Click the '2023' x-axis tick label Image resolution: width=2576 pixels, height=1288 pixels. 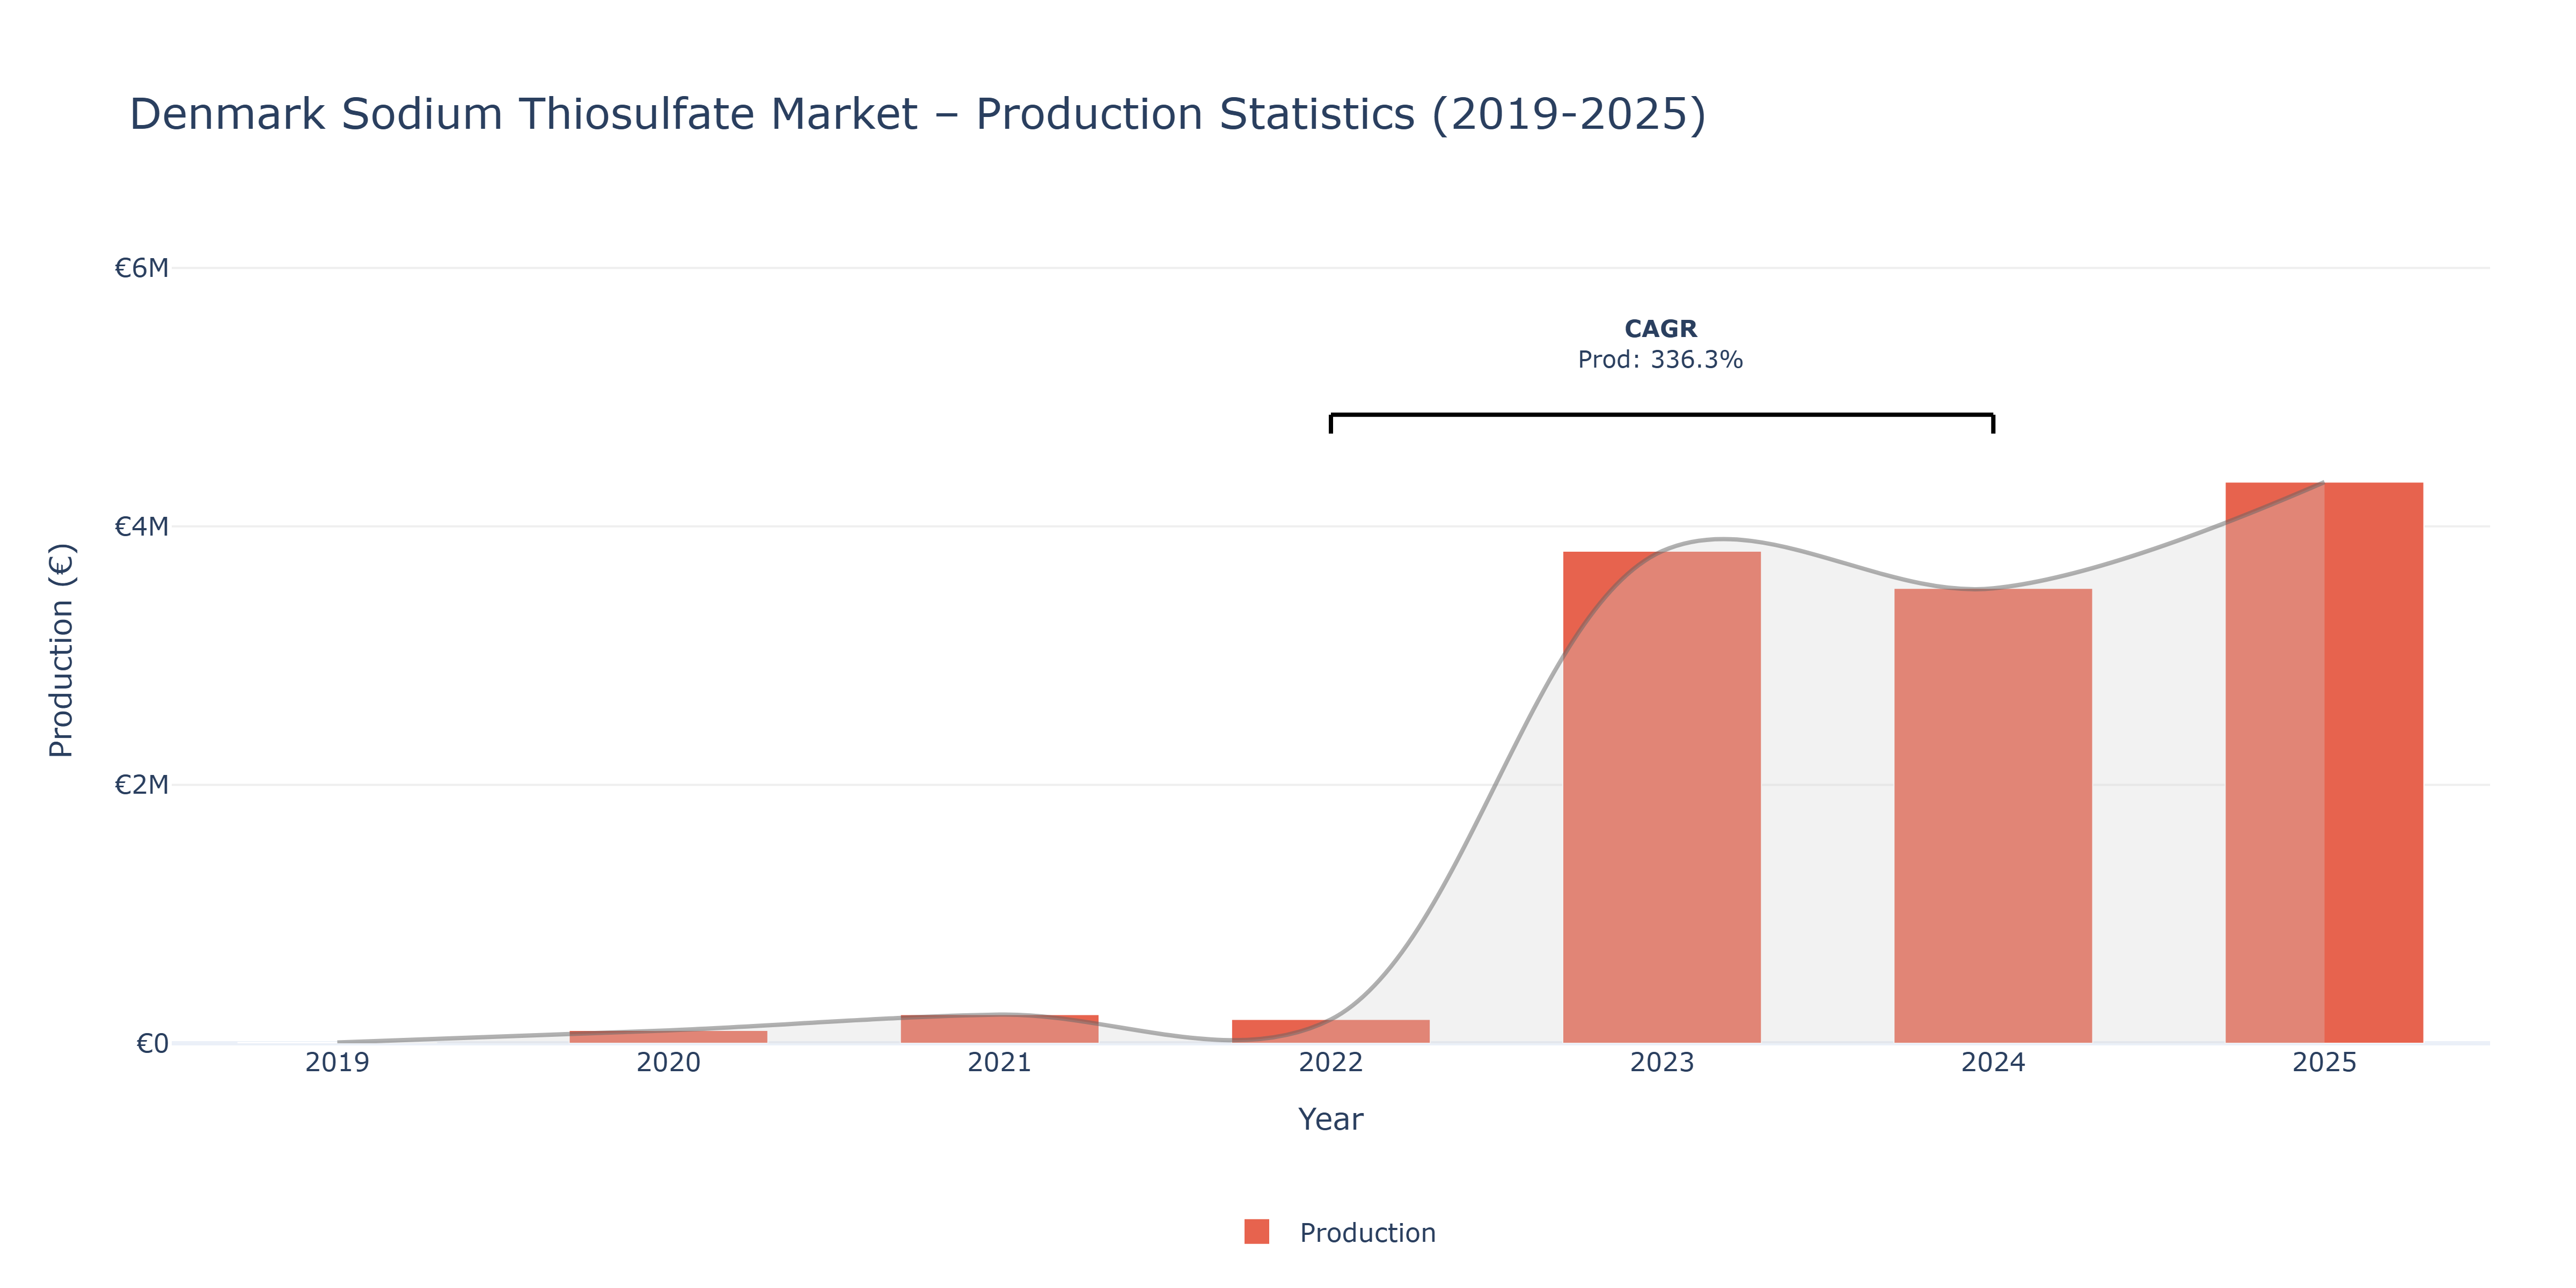[1661, 1062]
